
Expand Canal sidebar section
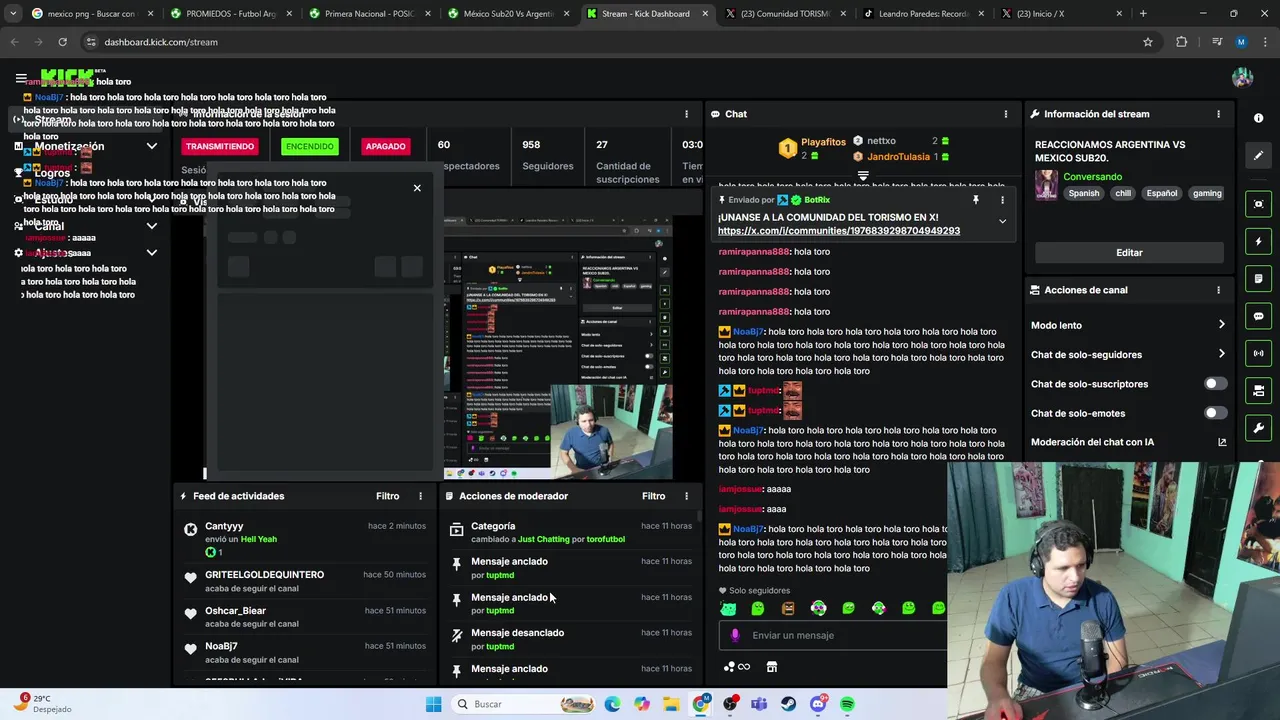[152, 226]
